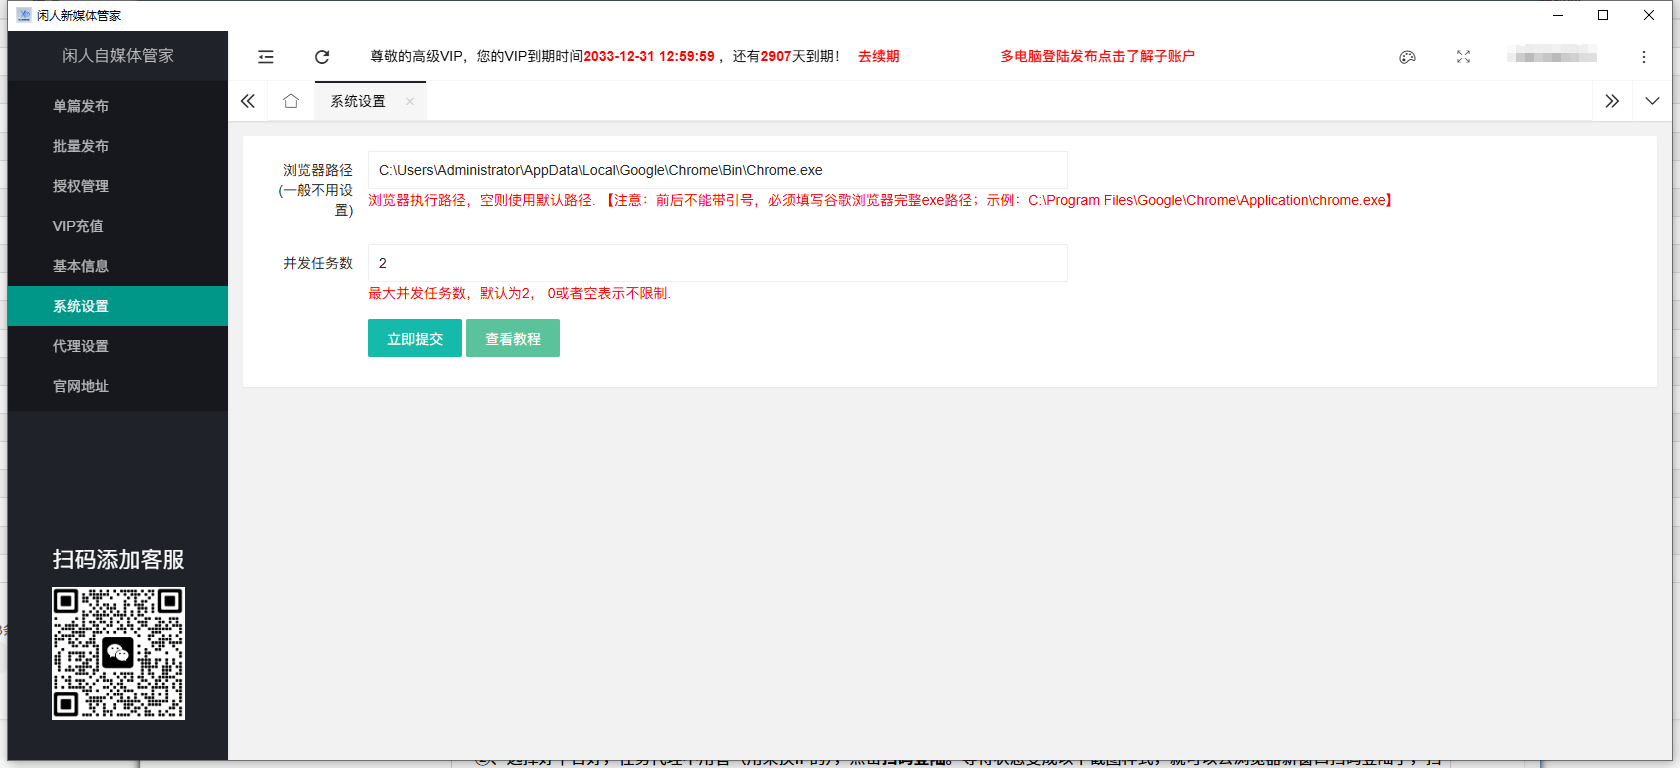Open 批量发布 in the sidebar
Viewport: 1680px width, 768px height.
pos(118,146)
